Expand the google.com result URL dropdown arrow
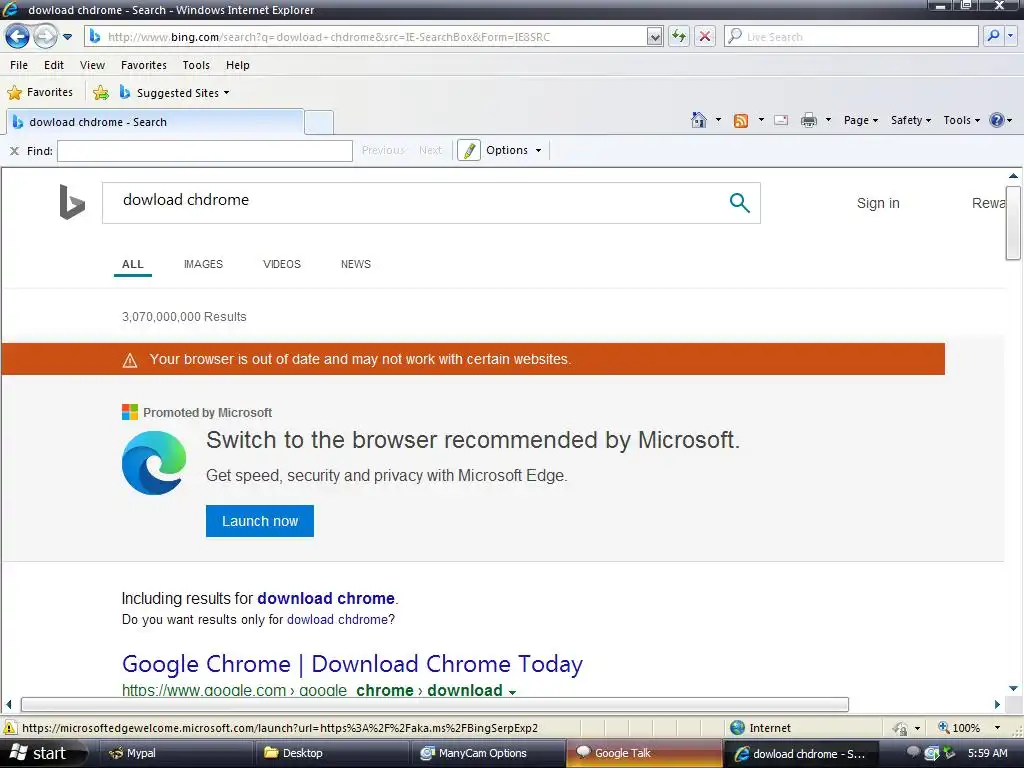The image size is (1024, 768). pos(513,692)
